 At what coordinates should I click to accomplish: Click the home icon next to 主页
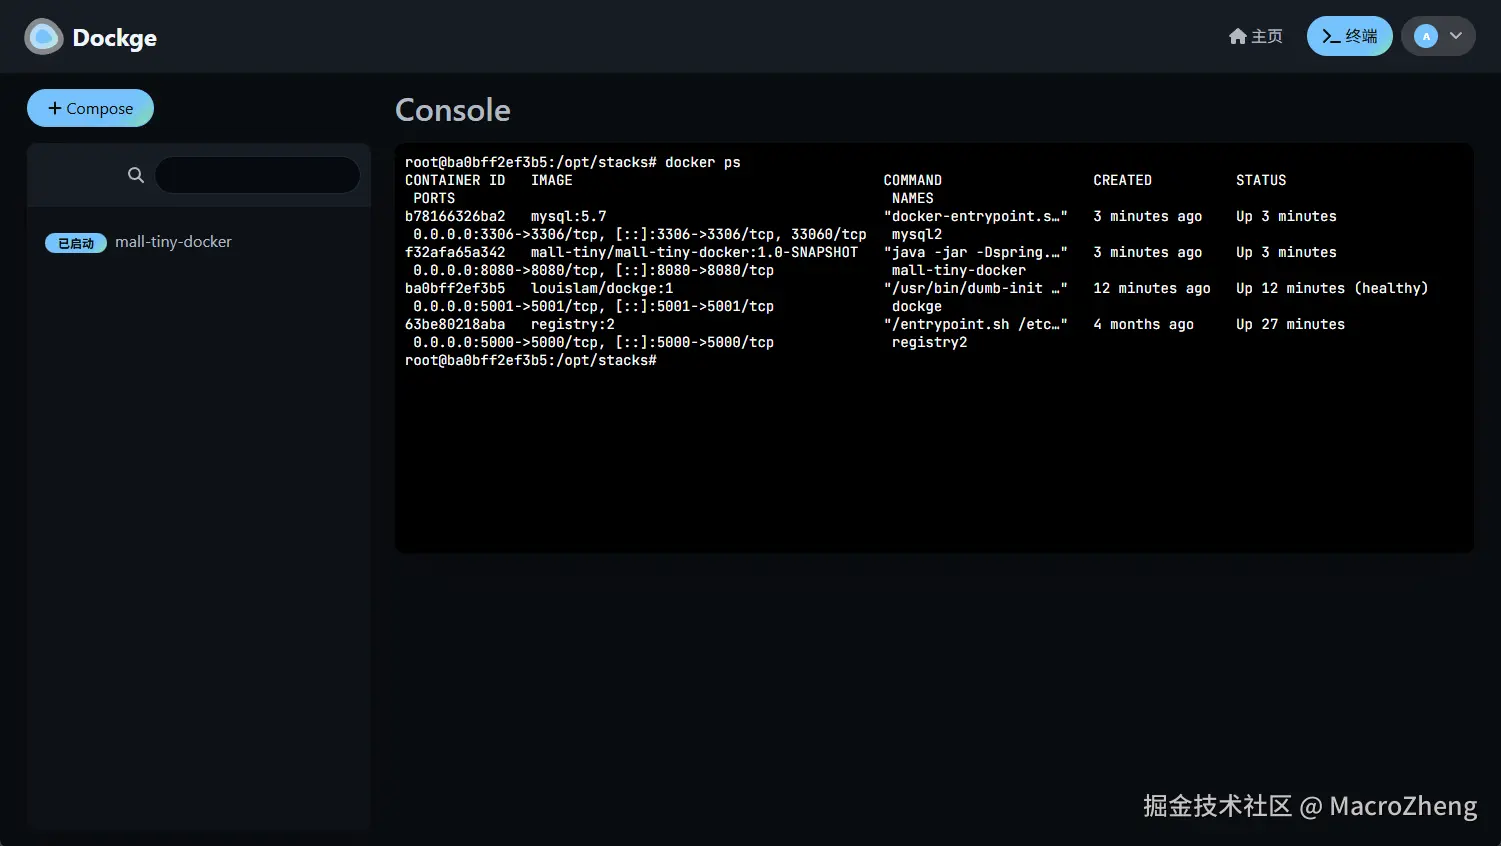pos(1238,36)
